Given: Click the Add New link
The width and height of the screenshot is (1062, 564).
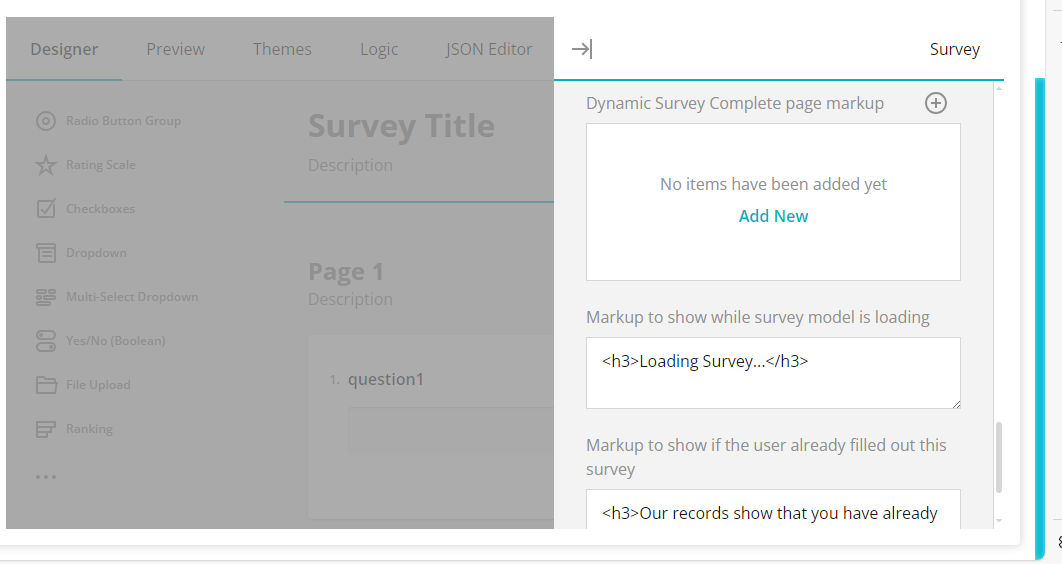Looking at the screenshot, I should click(773, 216).
